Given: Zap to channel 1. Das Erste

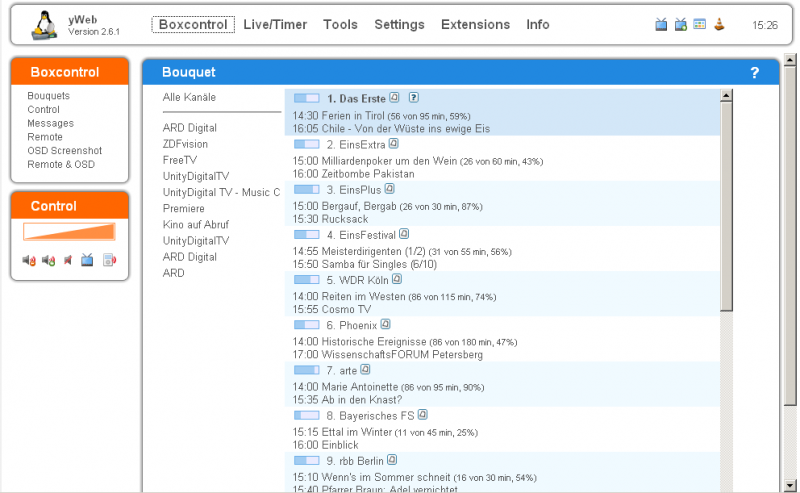Looking at the screenshot, I should coord(356,99).
